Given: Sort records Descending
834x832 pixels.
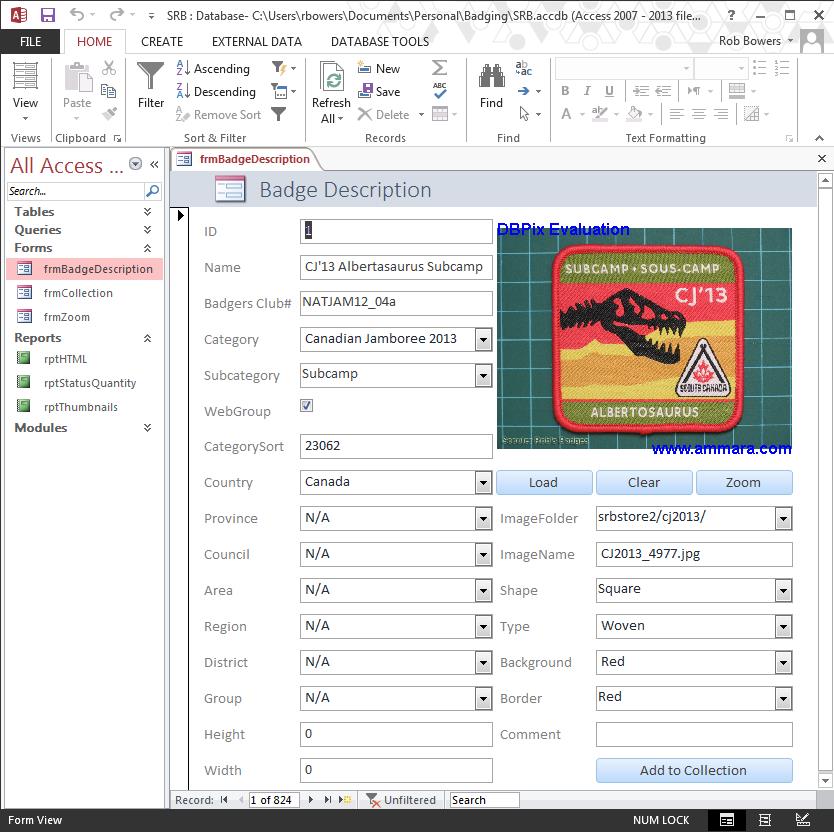Looking at the screenshot, I should point(216,91).
